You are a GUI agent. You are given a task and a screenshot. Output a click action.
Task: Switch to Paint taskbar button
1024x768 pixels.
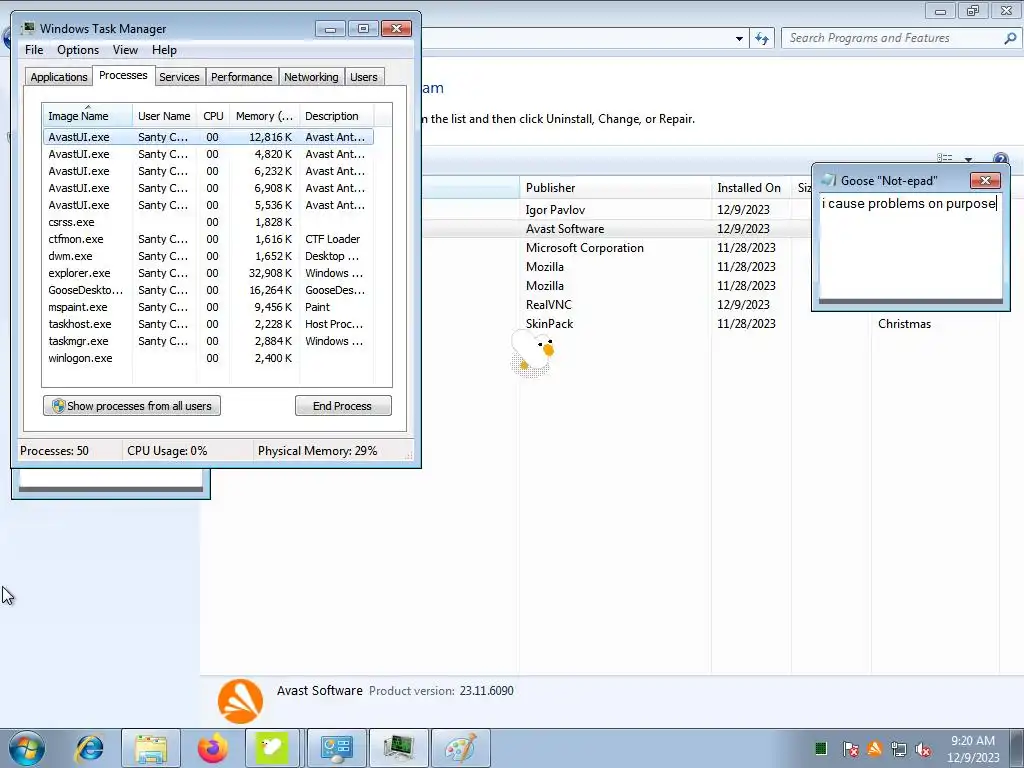[461, 748]
